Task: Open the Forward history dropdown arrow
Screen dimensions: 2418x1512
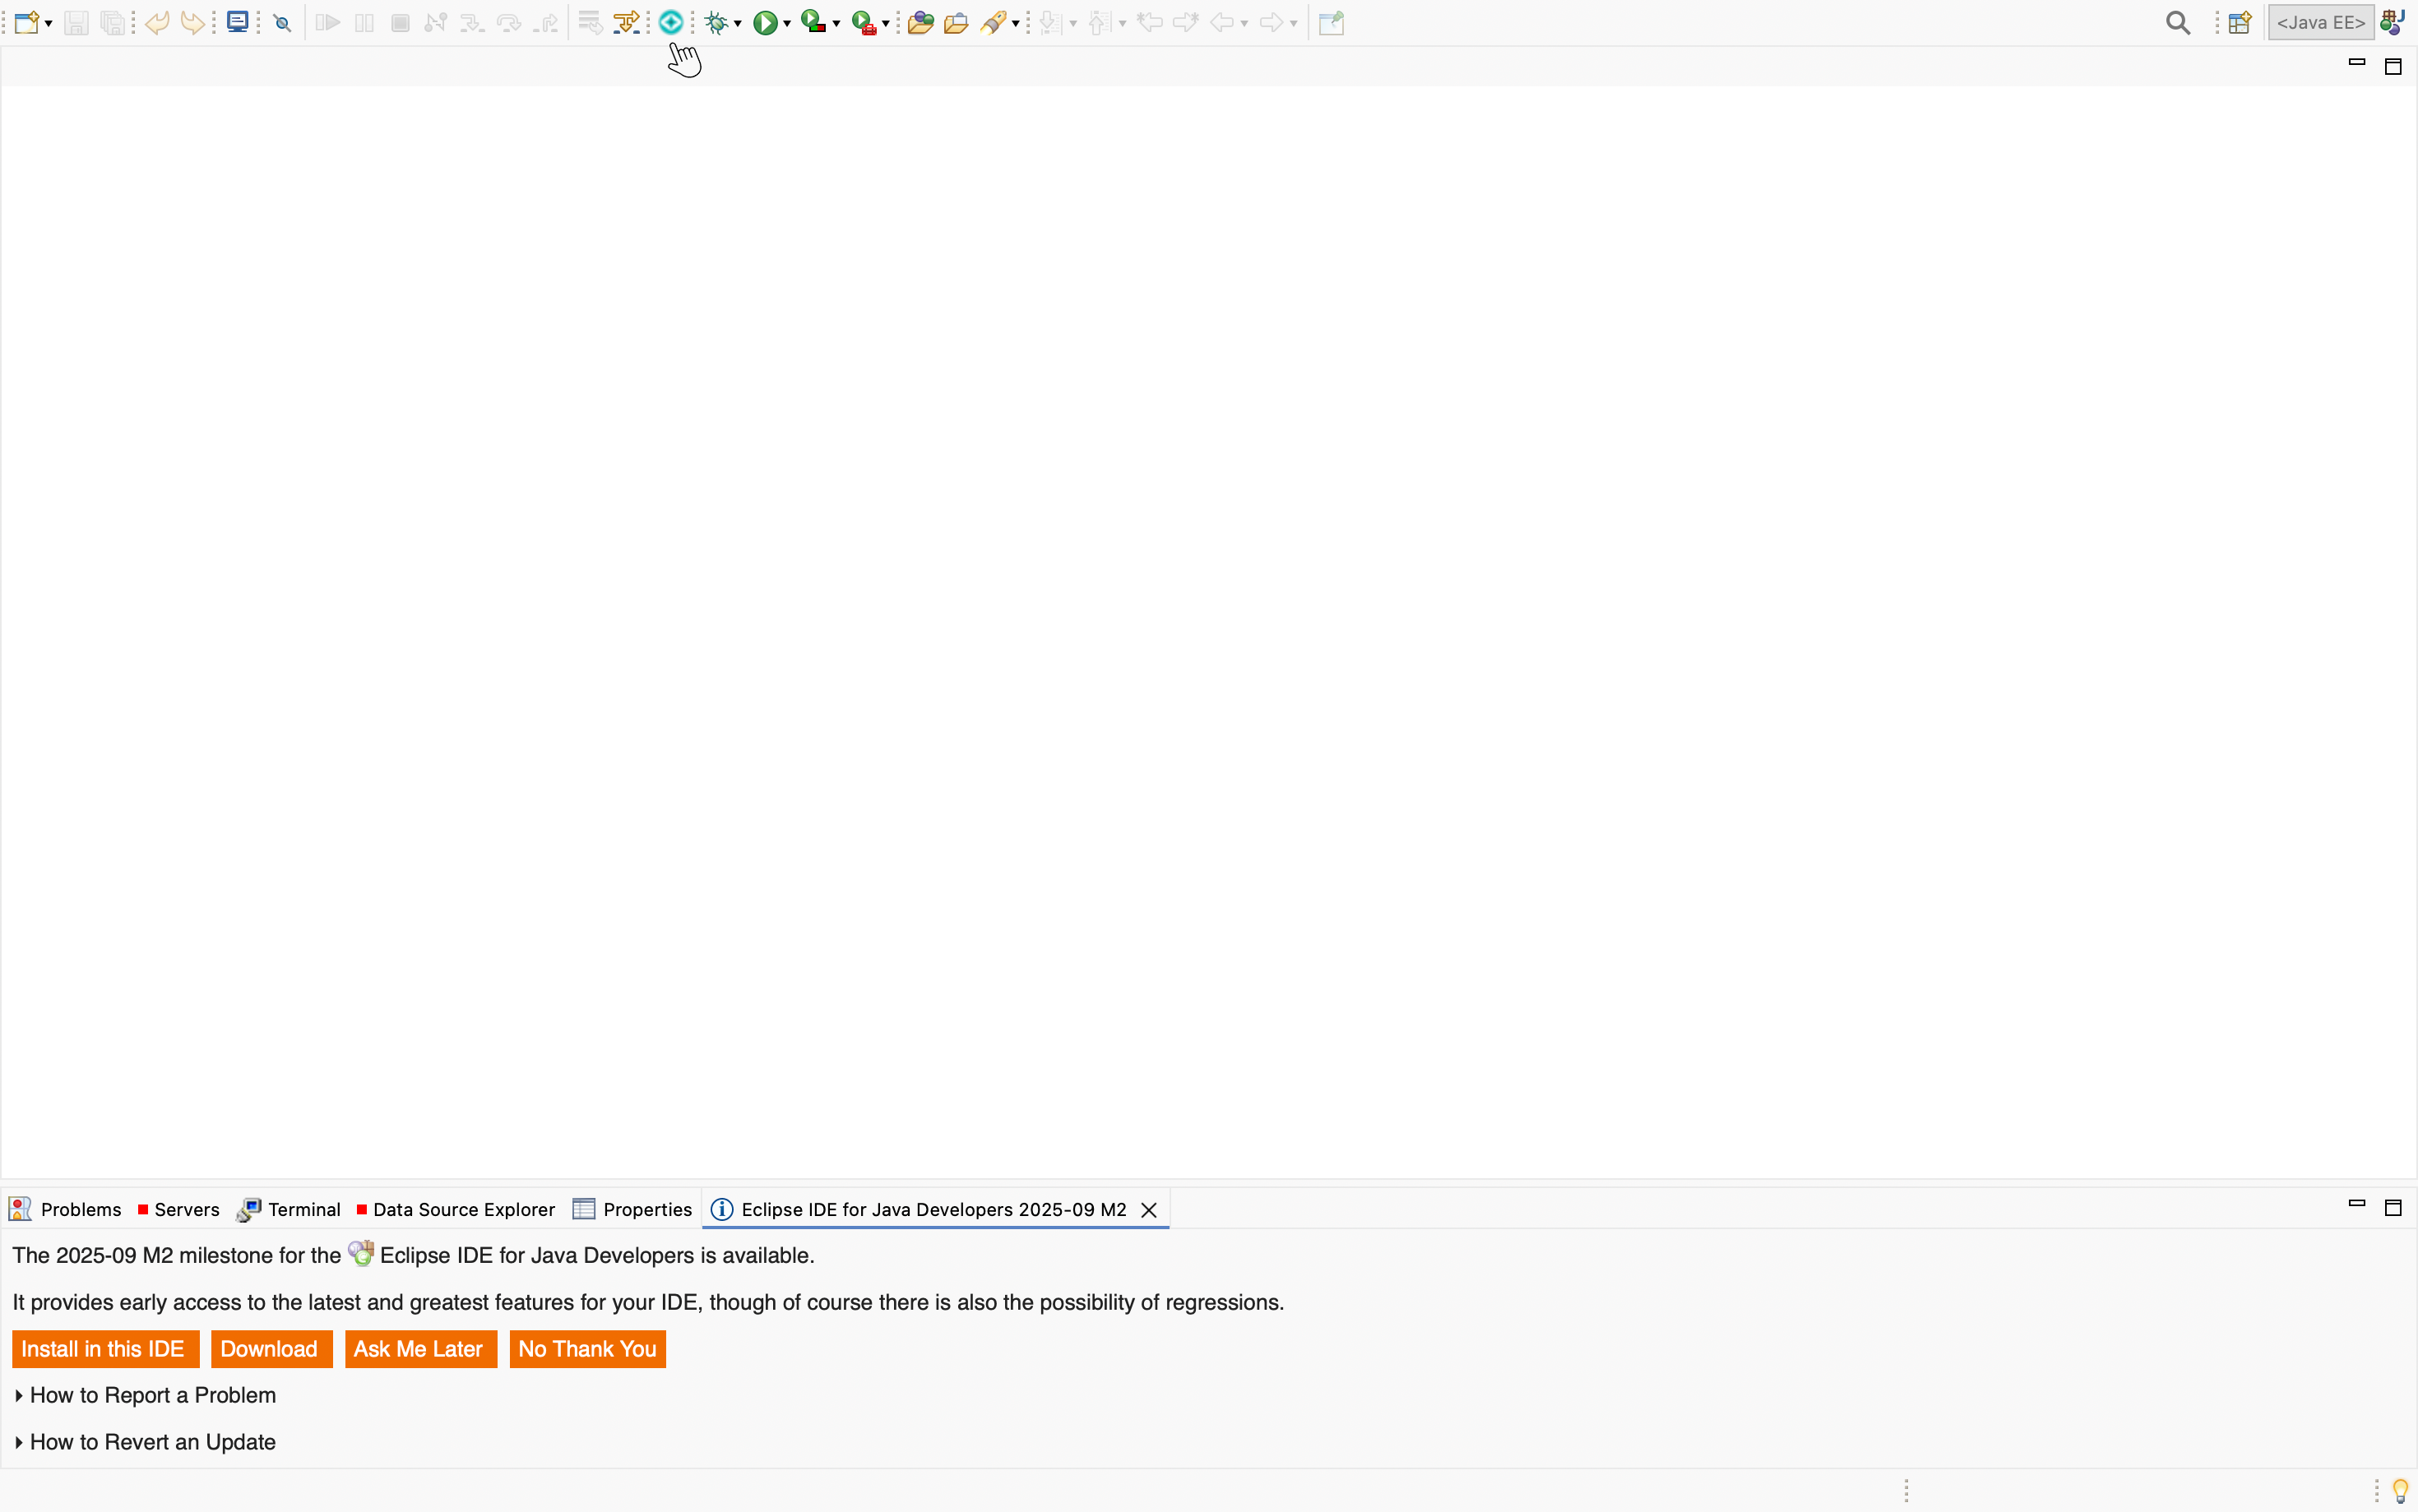Action: (1293, 23)
